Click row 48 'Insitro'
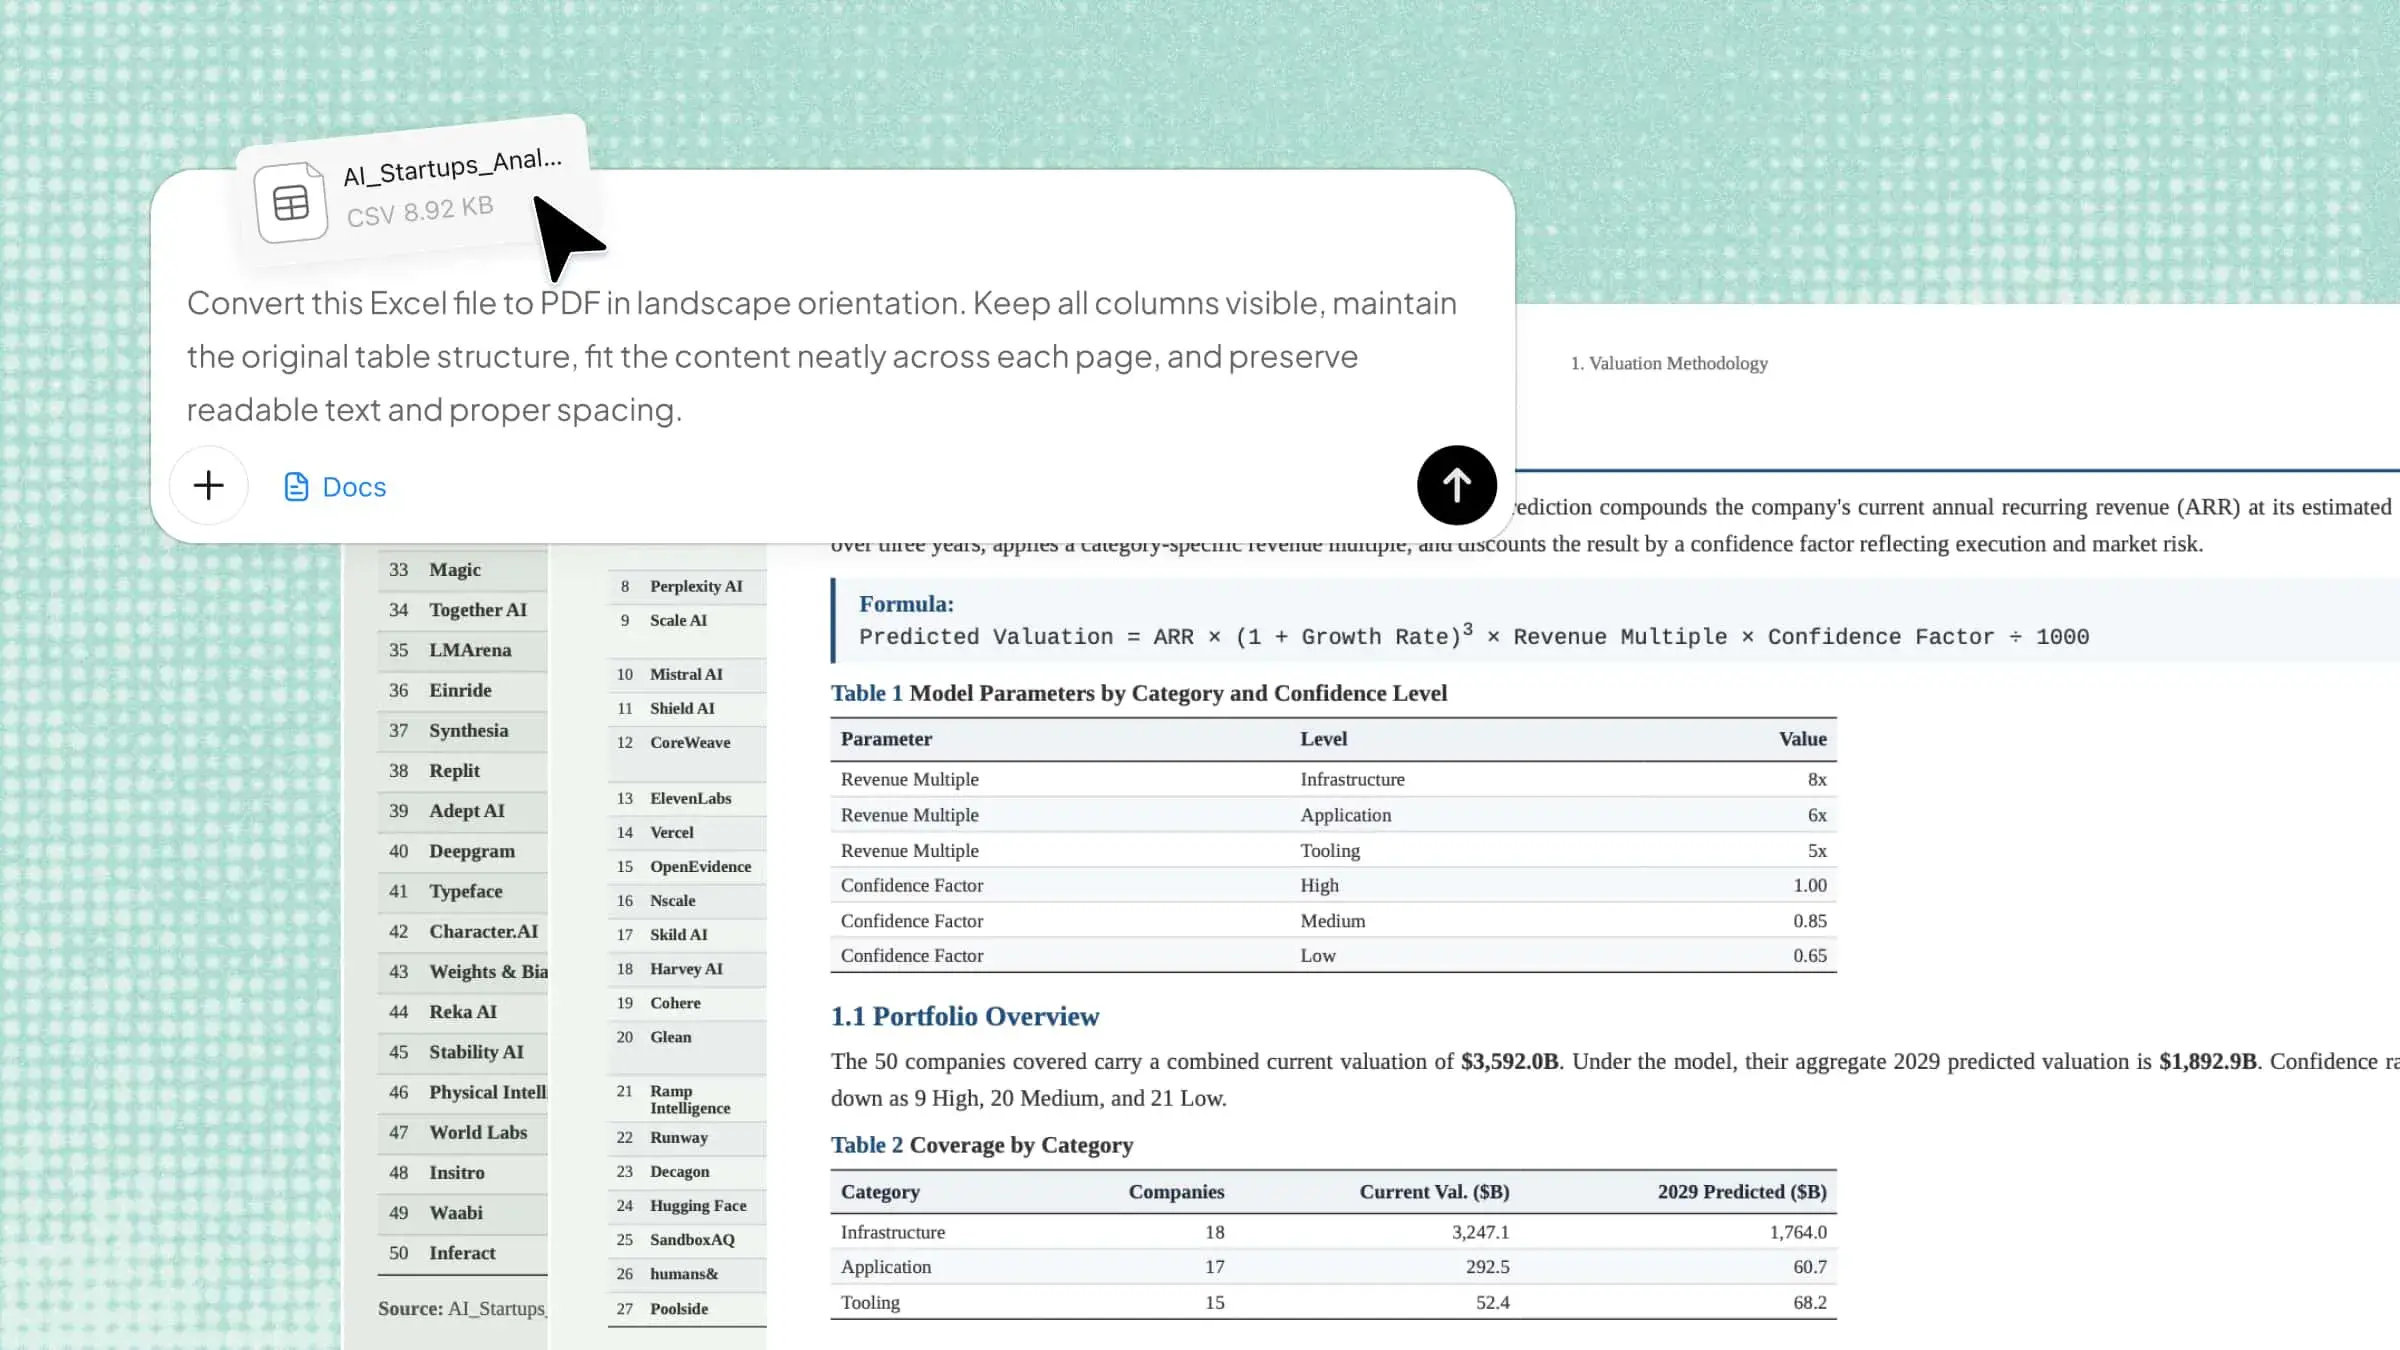2400x1350 pixels. [x=463, y=1173]
